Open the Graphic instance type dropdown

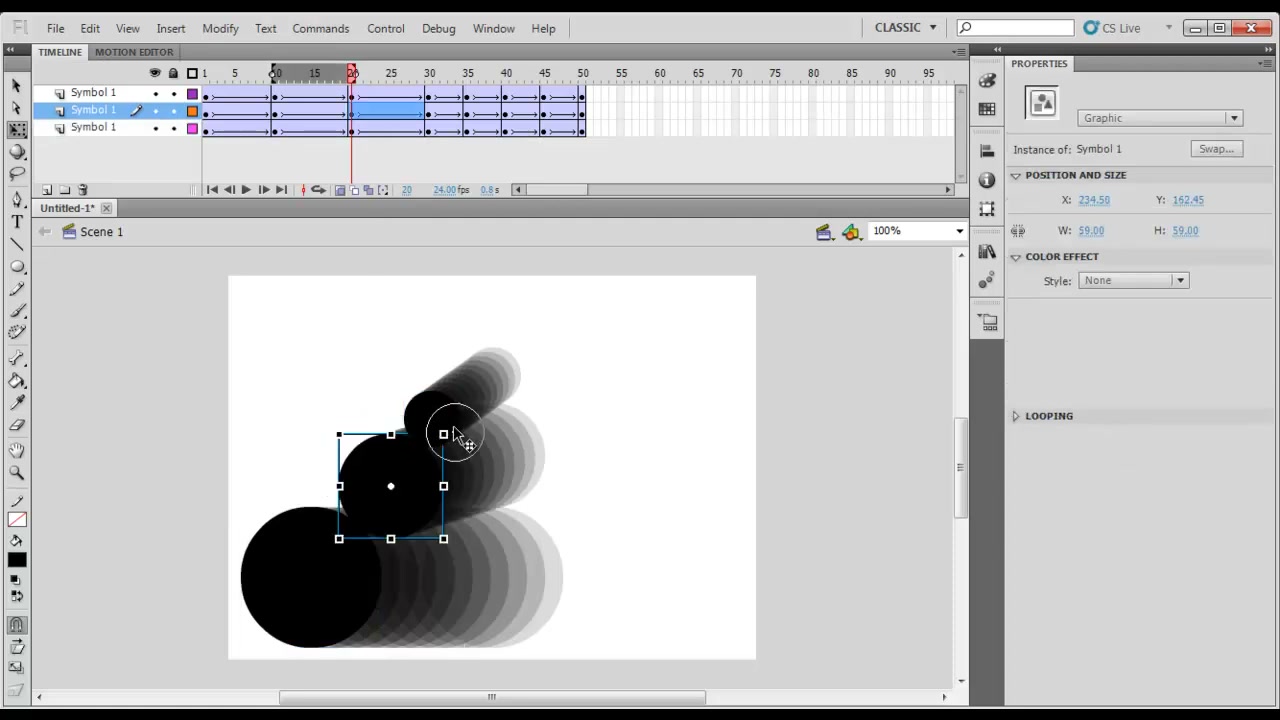[1160, 118]
